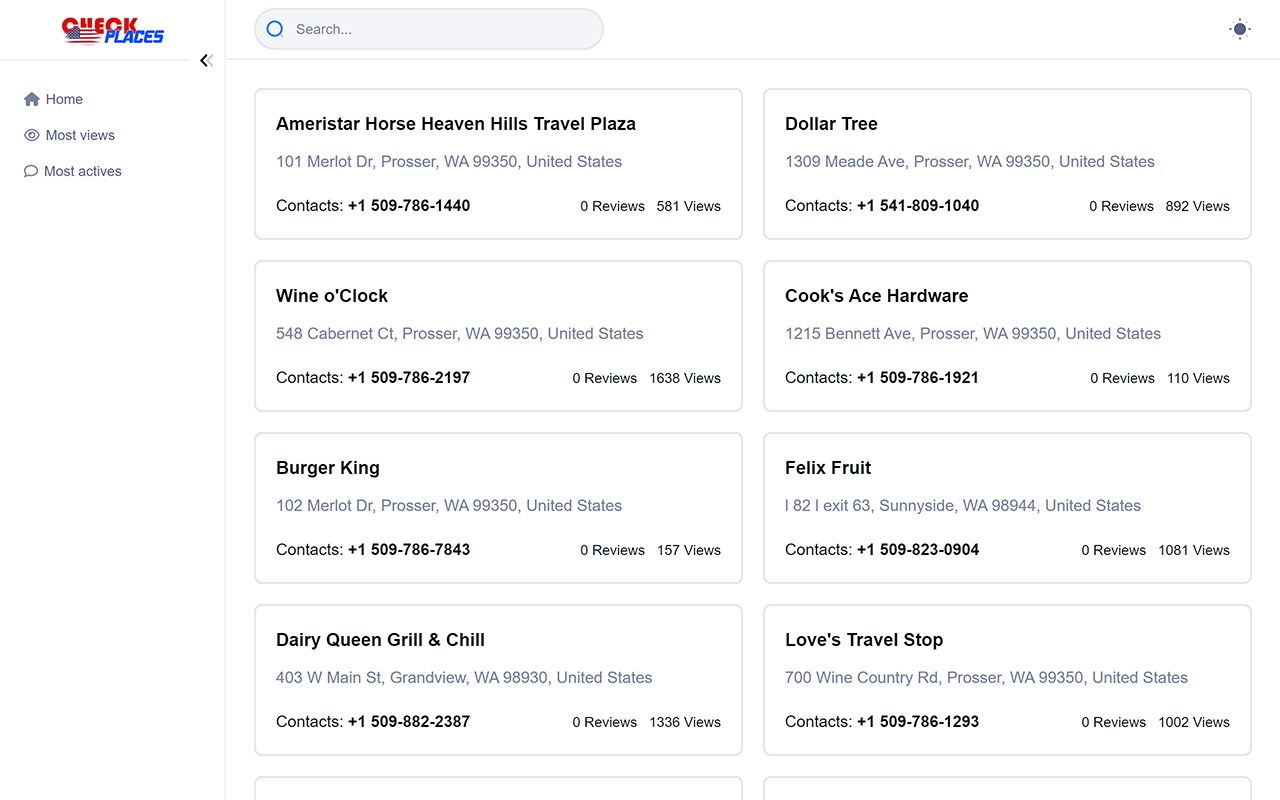Click the search magnifier icon
Image resolution: width=1280 pixels, height=800 pixels.
275,29
